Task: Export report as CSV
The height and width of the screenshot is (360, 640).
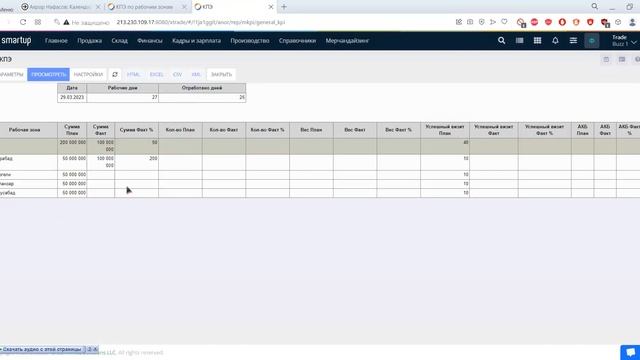Action: (177, 74)
